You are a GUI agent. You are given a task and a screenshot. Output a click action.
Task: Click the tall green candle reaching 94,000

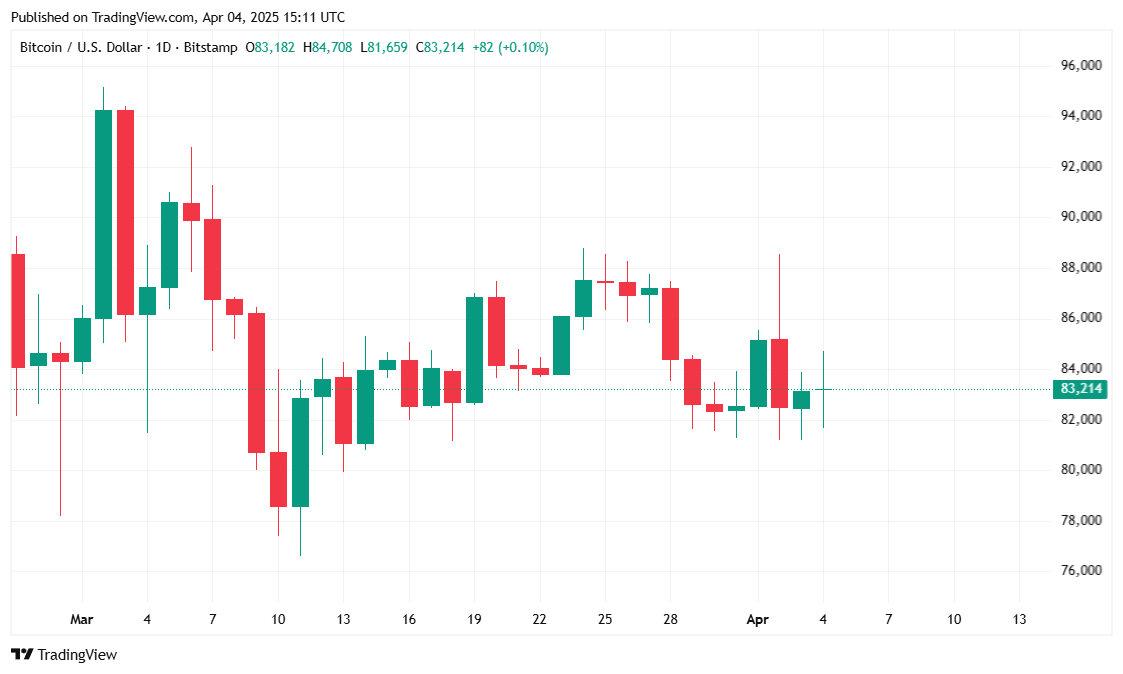[103, 214]
